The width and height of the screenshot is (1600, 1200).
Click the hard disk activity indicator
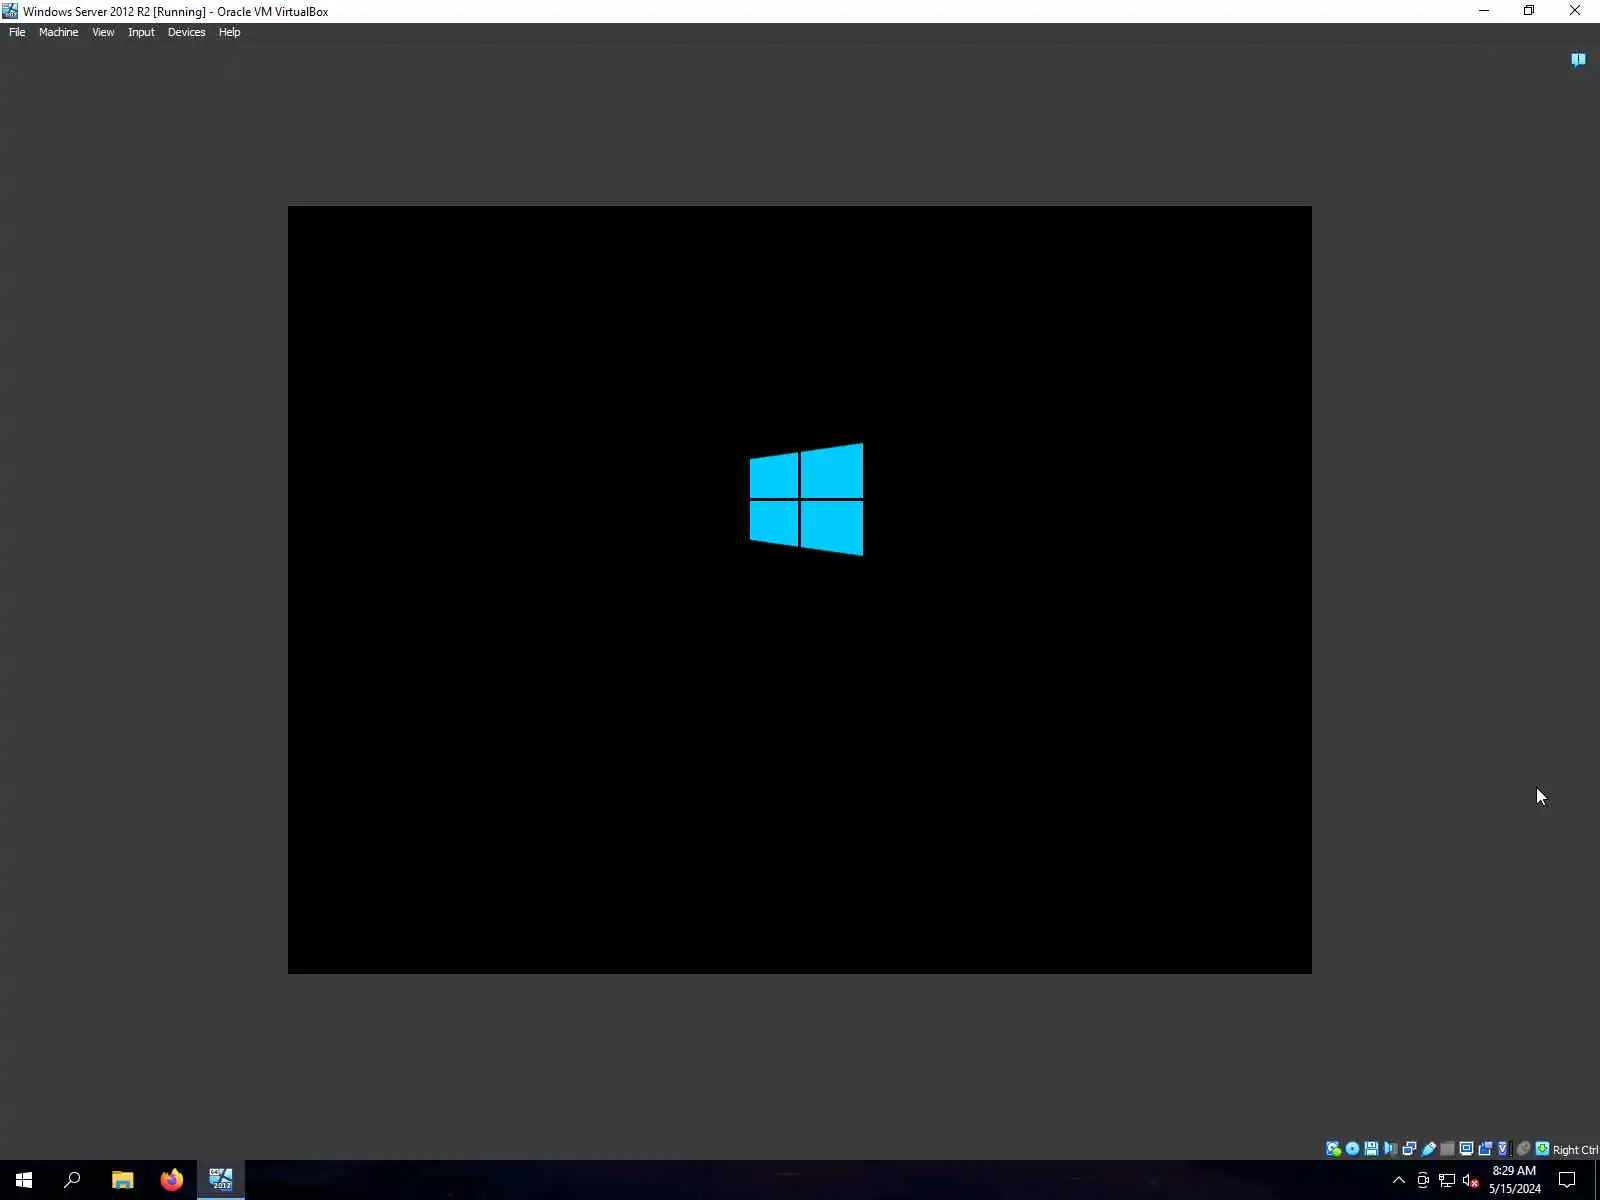(1333, 1149)
